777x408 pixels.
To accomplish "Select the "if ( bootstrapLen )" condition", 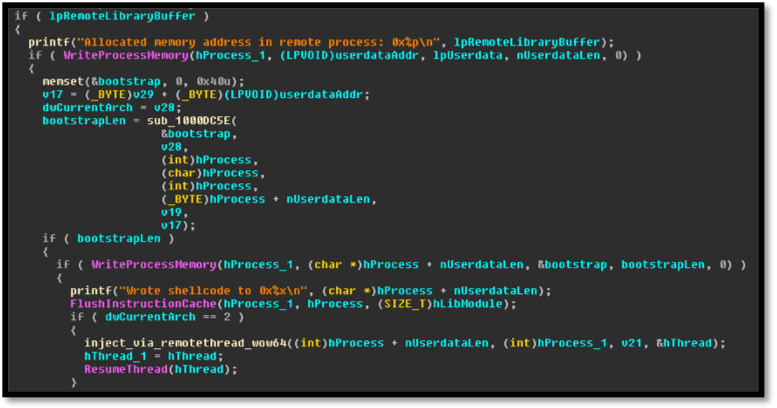I will pos(109,238).
